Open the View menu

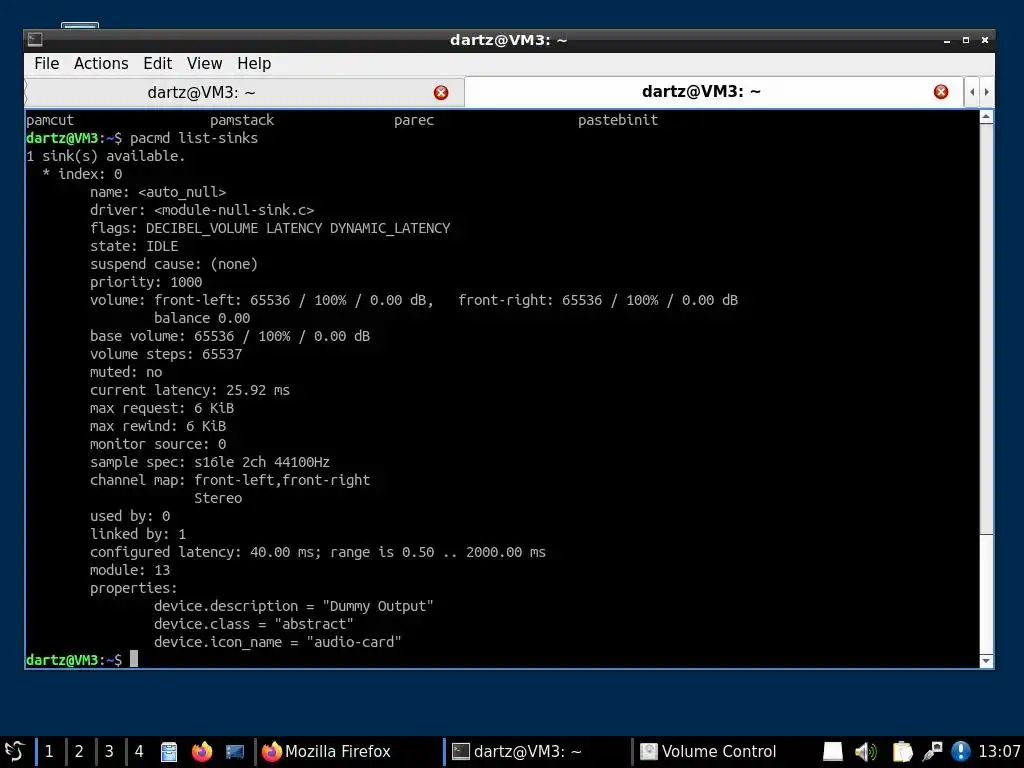click(204, 63)
